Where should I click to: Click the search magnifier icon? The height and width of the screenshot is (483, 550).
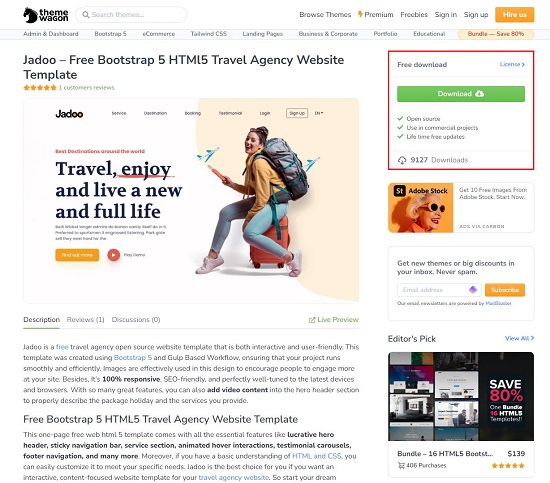(x=86, y=15)
